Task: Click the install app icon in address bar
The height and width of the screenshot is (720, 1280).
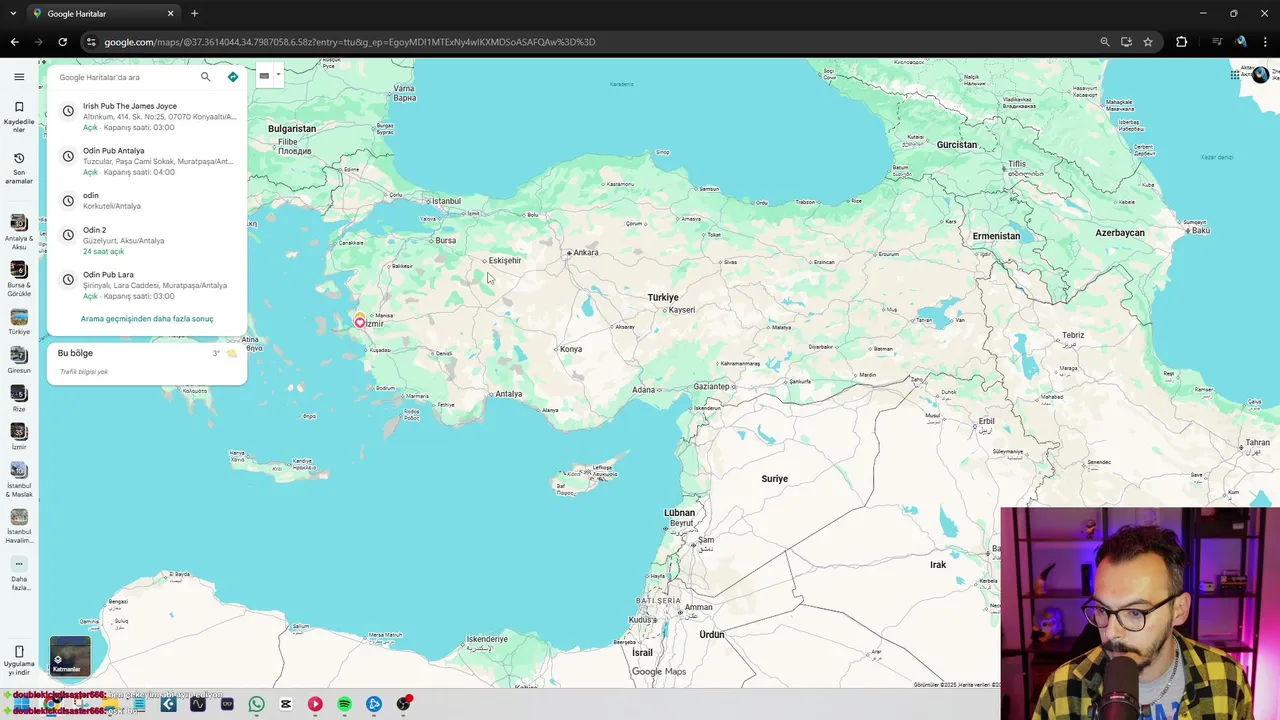Action: pos(1126,42)
